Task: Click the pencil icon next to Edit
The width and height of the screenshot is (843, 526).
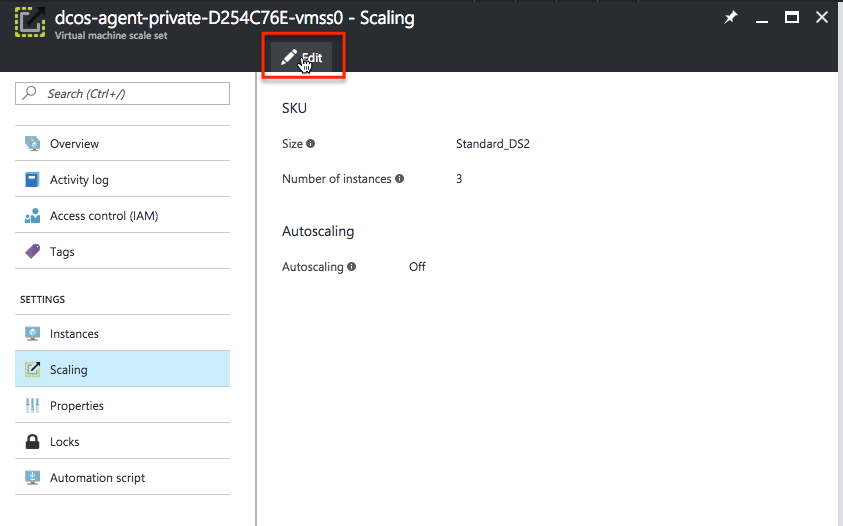Action: [x=289, y=56]
